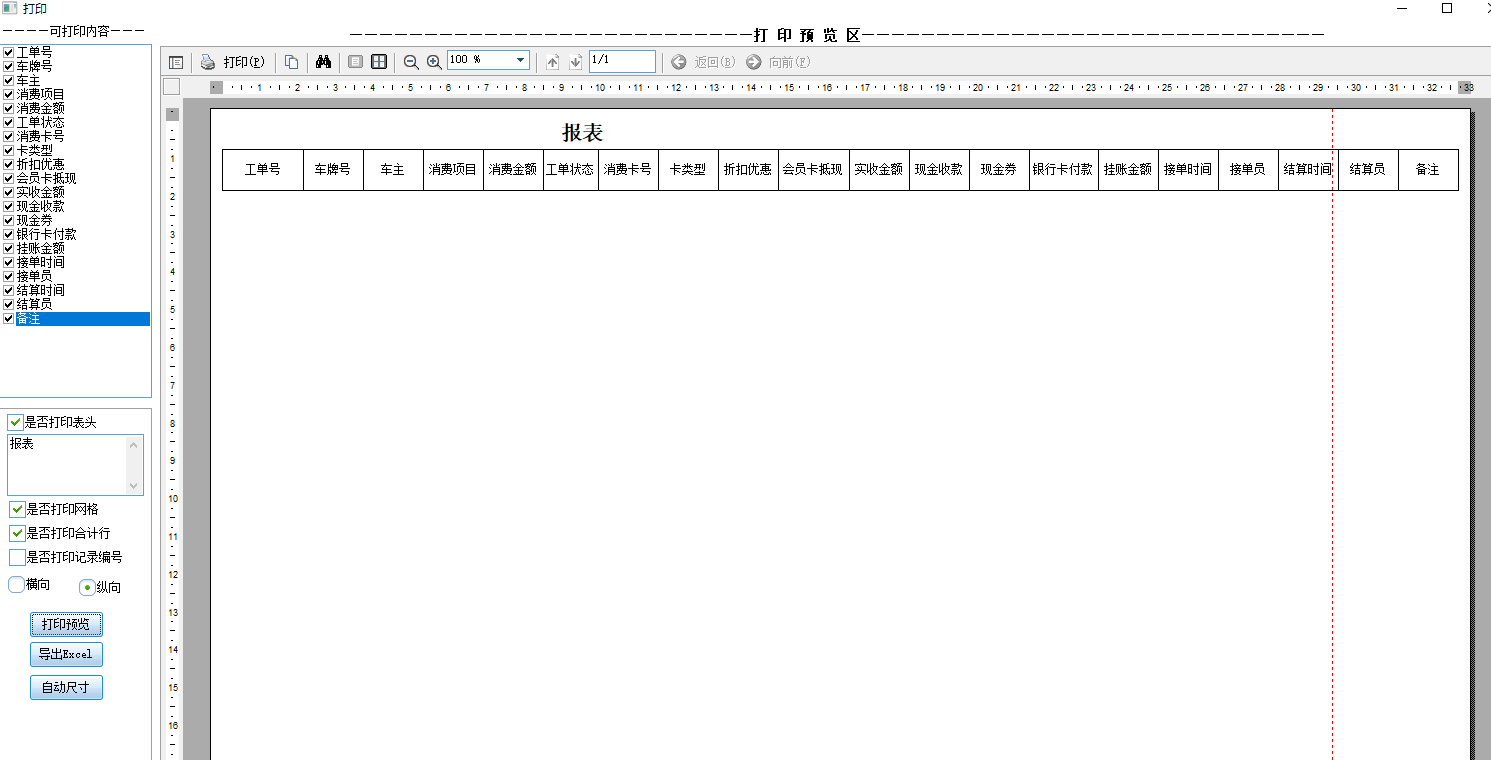
Task: Click the page number field 1/1
Action: pyautogui.click(x=622, y=61)
